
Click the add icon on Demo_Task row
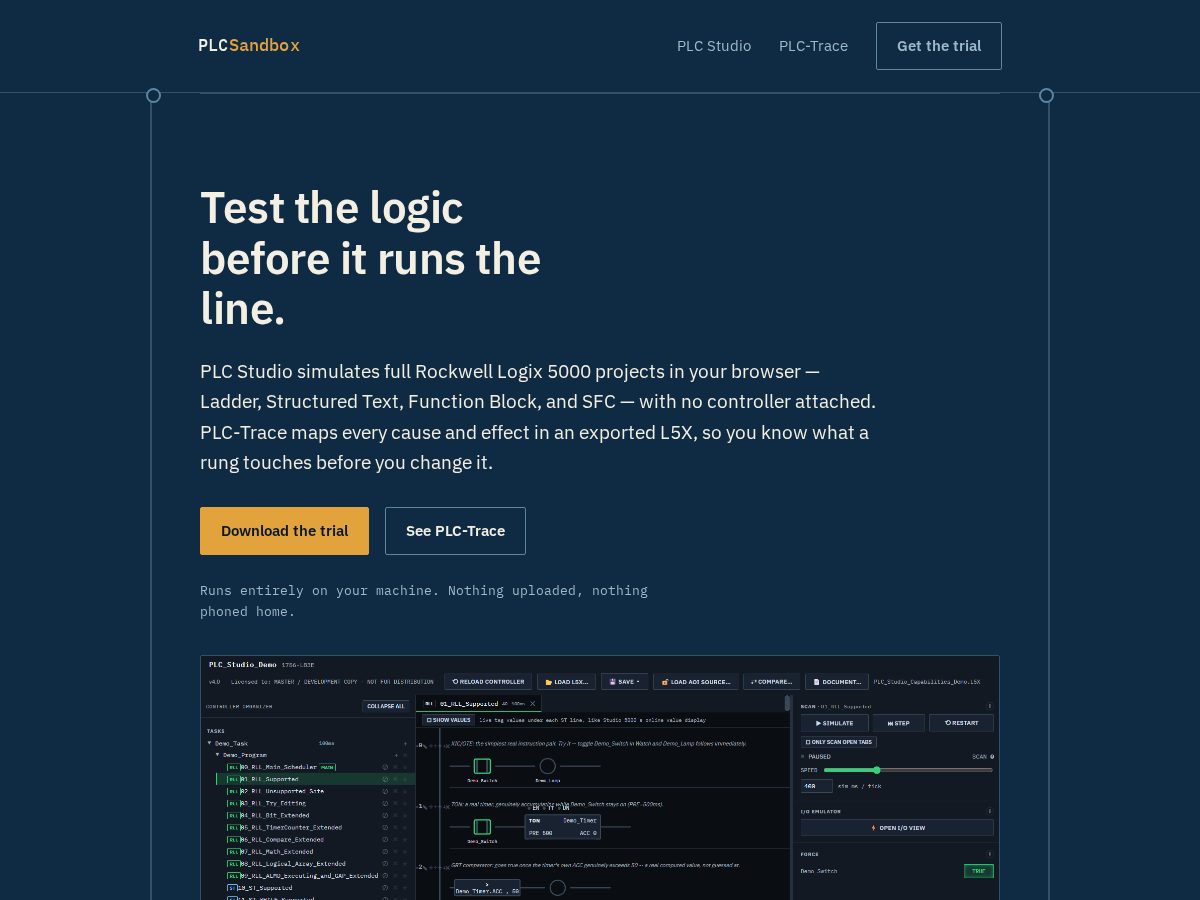point(405,743)
